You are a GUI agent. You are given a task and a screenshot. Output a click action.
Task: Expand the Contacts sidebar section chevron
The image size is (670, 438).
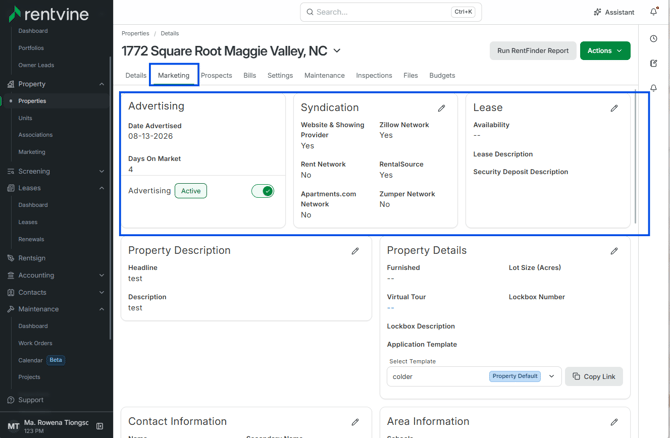[102, 293]
